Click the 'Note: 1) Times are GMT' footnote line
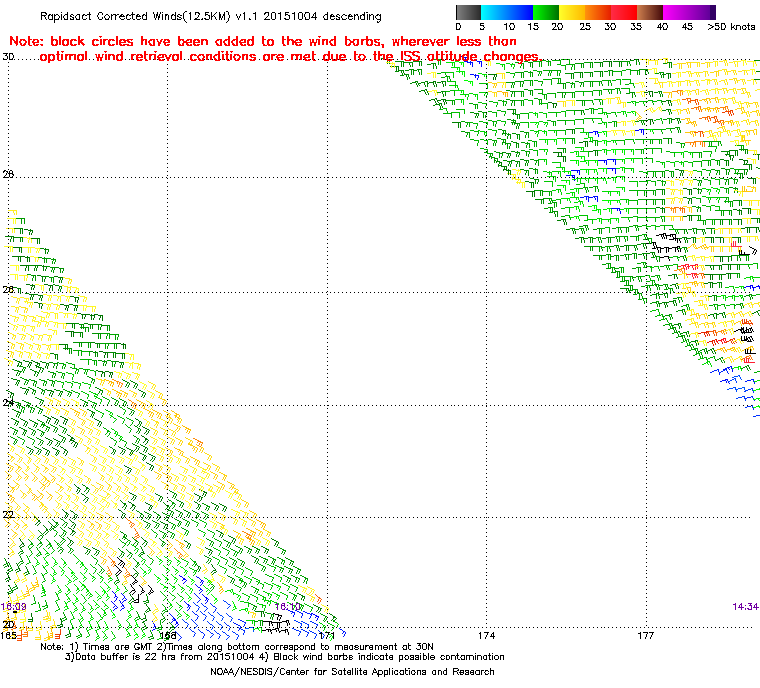Image resolution: width=760 pixels, height=688 pixels. click(237, 647)
